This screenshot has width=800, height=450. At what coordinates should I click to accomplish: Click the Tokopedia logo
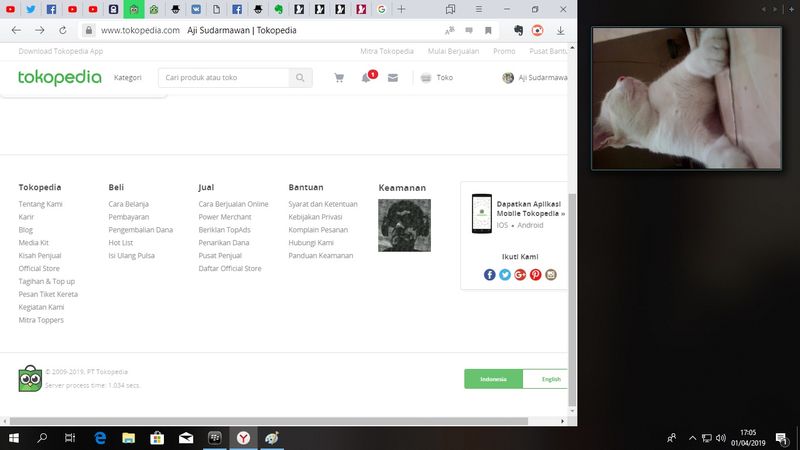pos(60,78)
